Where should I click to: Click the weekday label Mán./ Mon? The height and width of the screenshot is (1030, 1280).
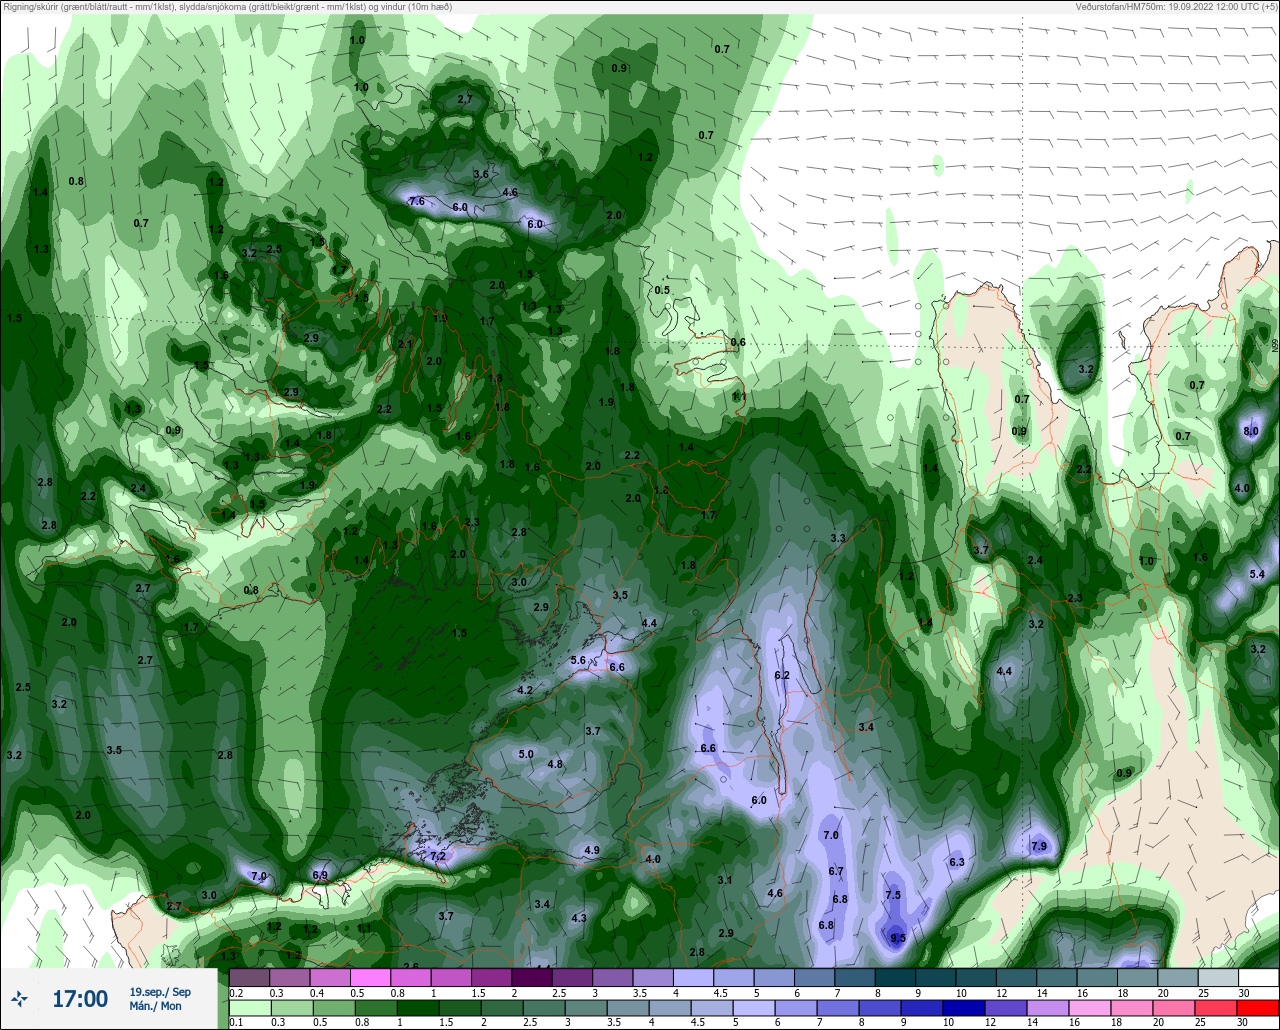point(156,1007)
